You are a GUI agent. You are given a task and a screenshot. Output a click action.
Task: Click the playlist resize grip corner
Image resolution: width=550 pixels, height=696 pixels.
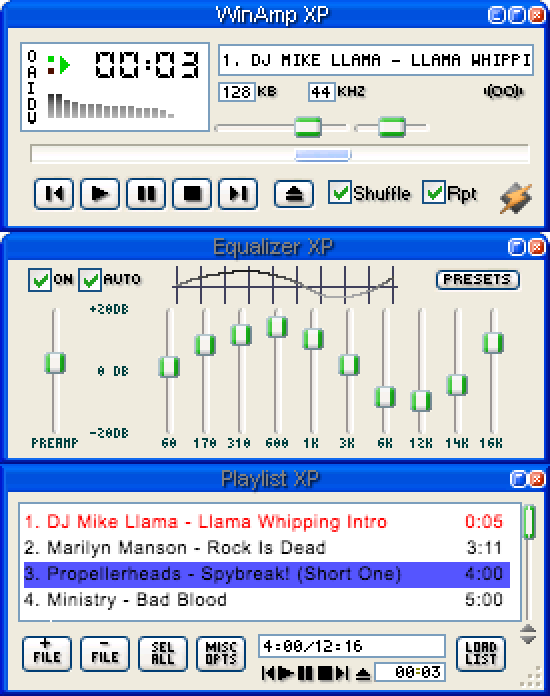coord(532,677)
